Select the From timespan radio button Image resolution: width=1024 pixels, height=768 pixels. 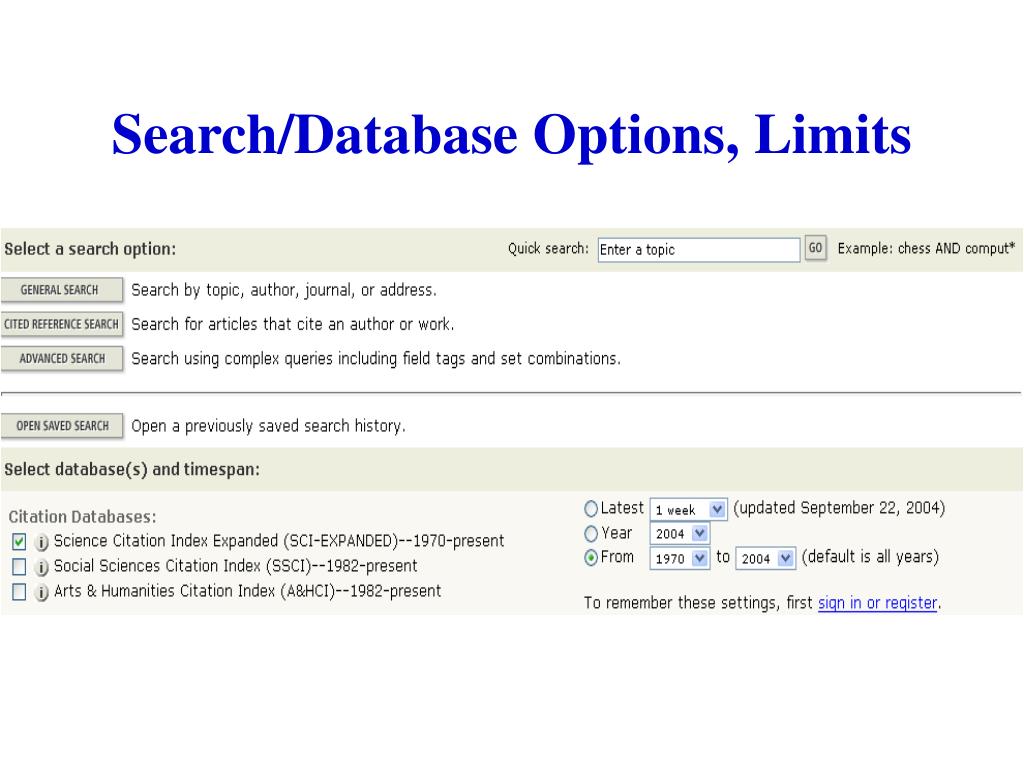click(x=590, y=558)
